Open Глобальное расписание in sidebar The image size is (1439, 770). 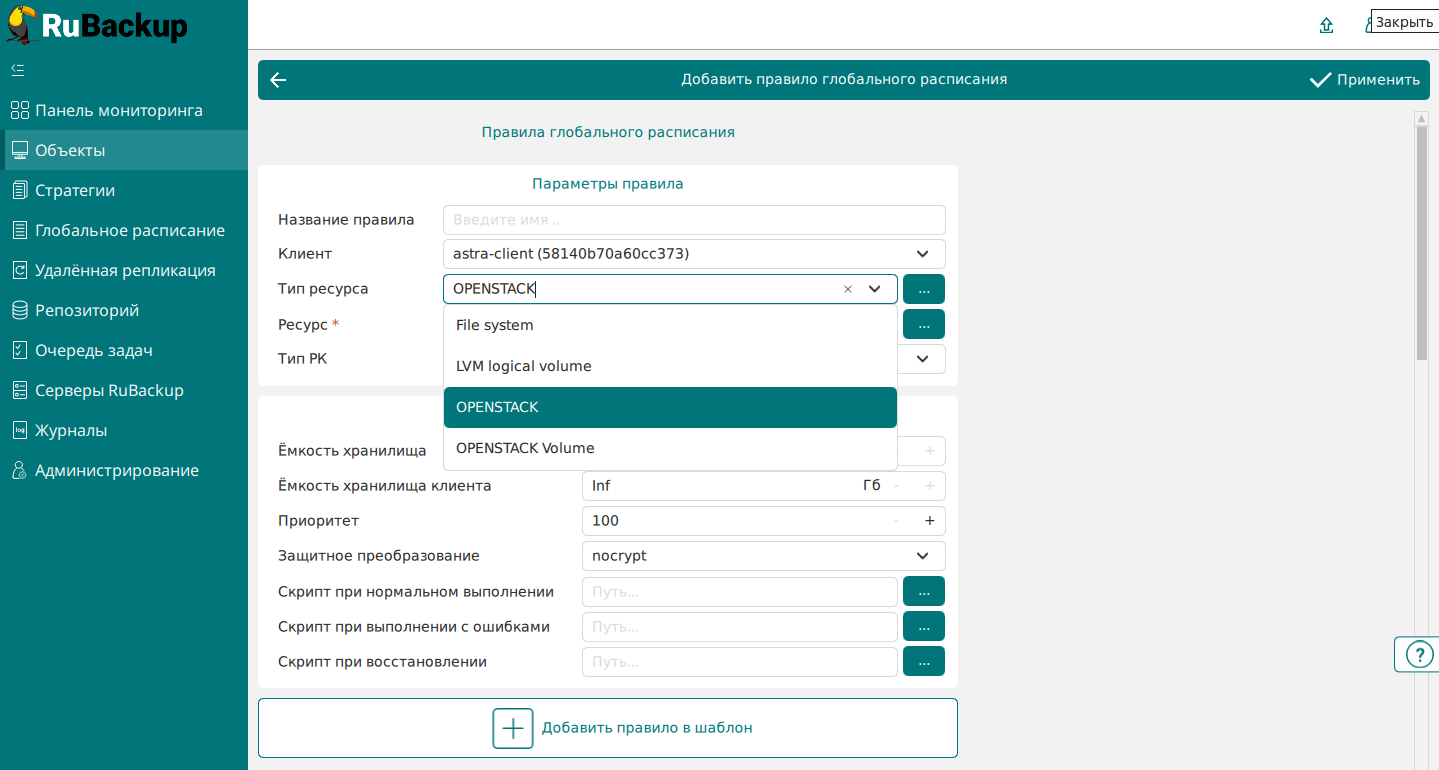pos(124,230)
